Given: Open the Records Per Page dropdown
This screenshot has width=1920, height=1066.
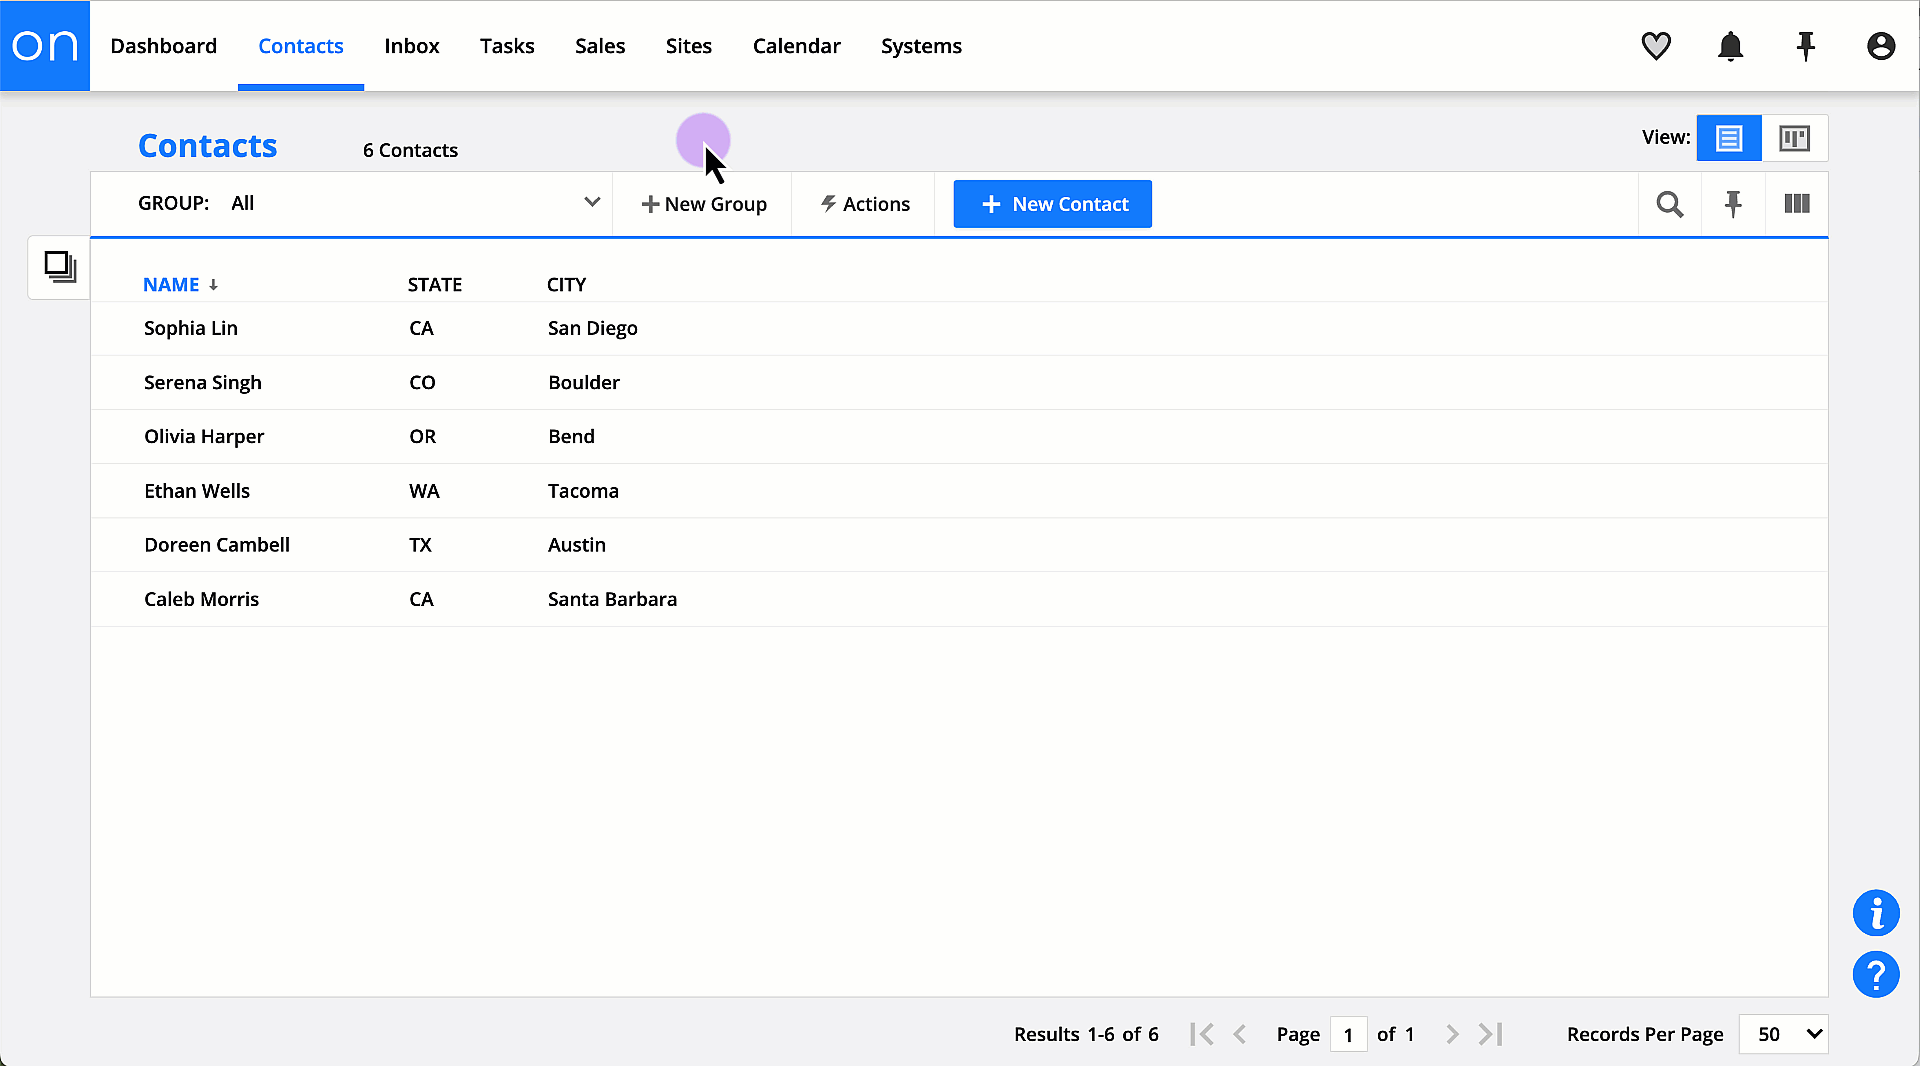Looking at the screenshot, I should (x=1783, y=1034).
